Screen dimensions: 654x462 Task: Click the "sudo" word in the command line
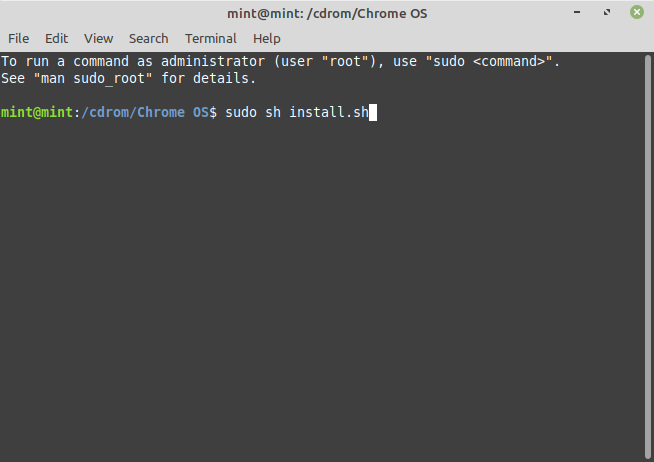(241, 112)
